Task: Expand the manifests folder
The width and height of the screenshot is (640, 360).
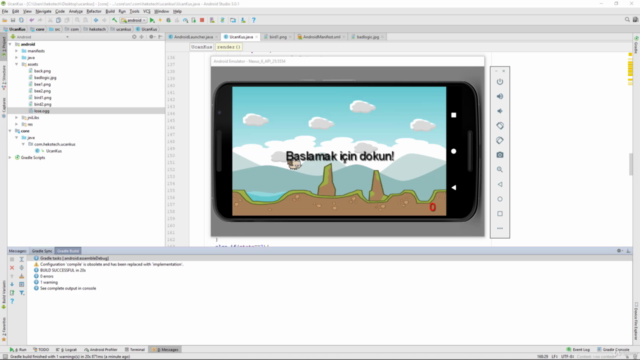Action: coord(17,51)
